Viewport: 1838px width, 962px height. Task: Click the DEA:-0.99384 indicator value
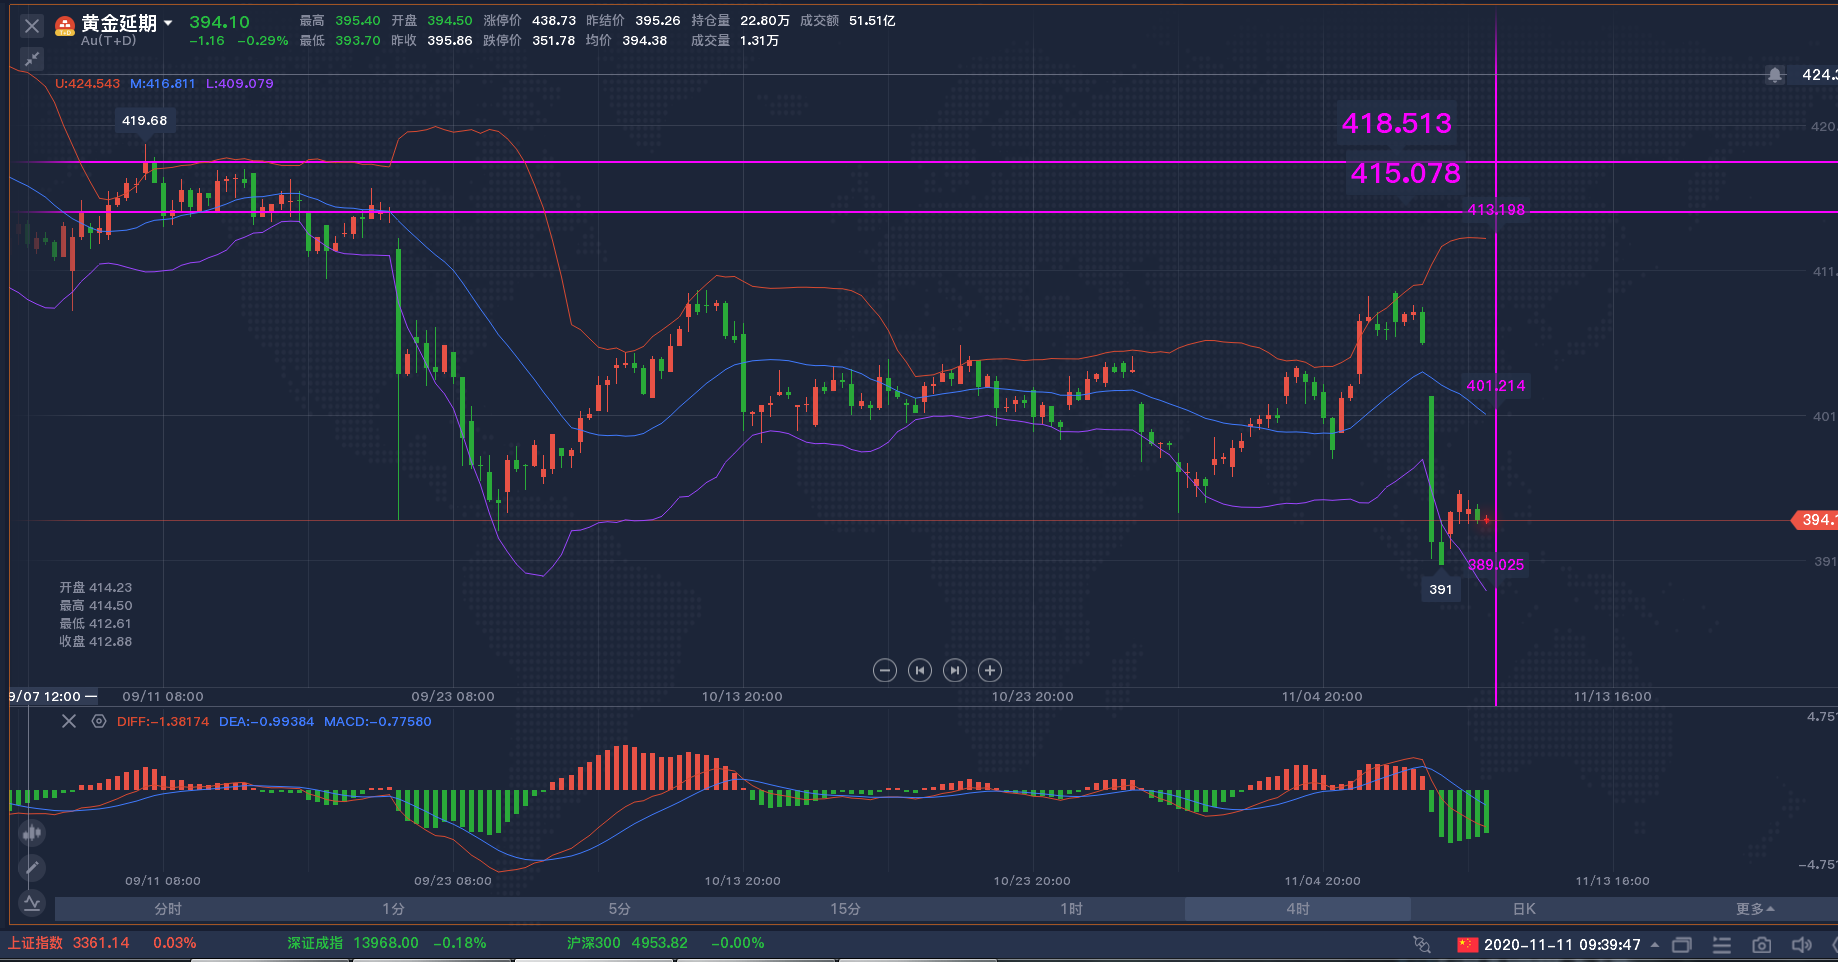click(266, 721)
